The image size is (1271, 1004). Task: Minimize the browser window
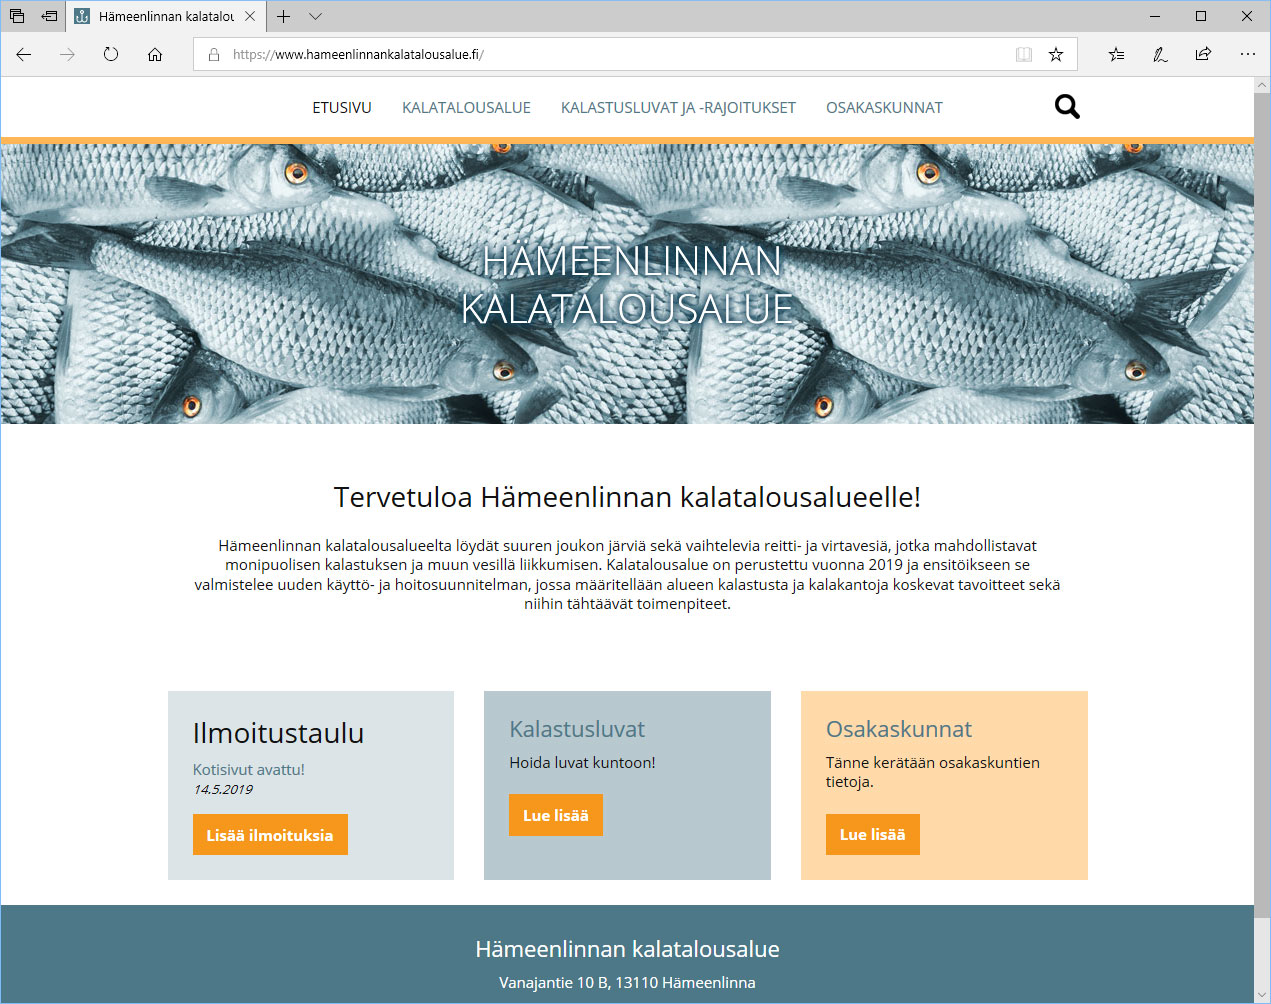1155,16
